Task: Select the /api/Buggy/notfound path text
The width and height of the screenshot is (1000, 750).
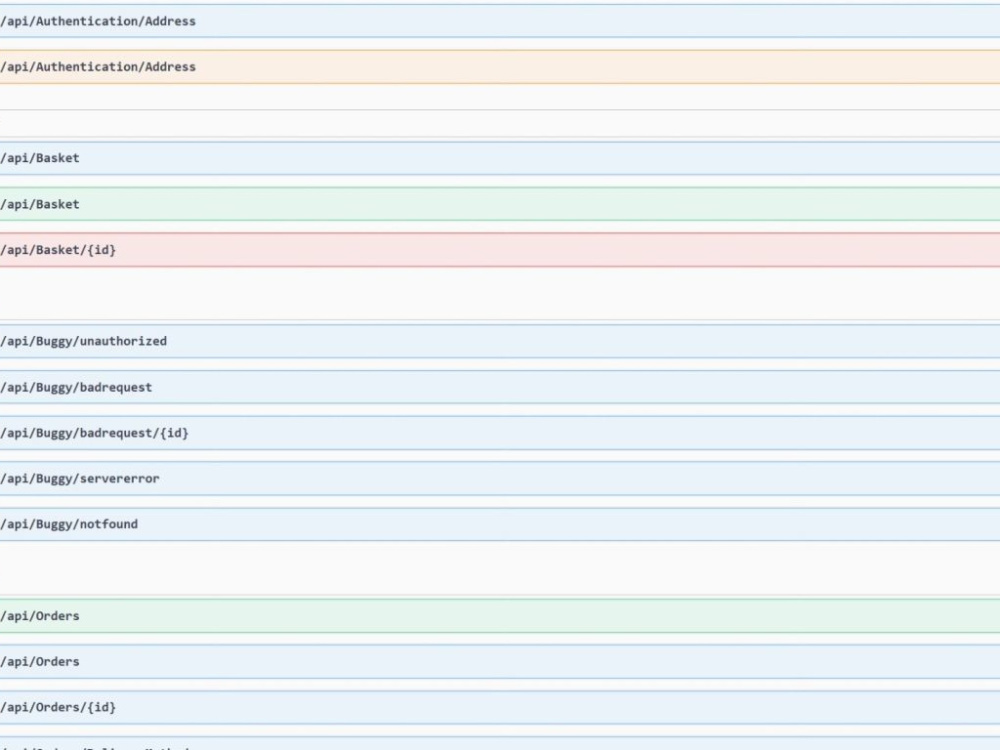Action: click(x=69, y=524)
